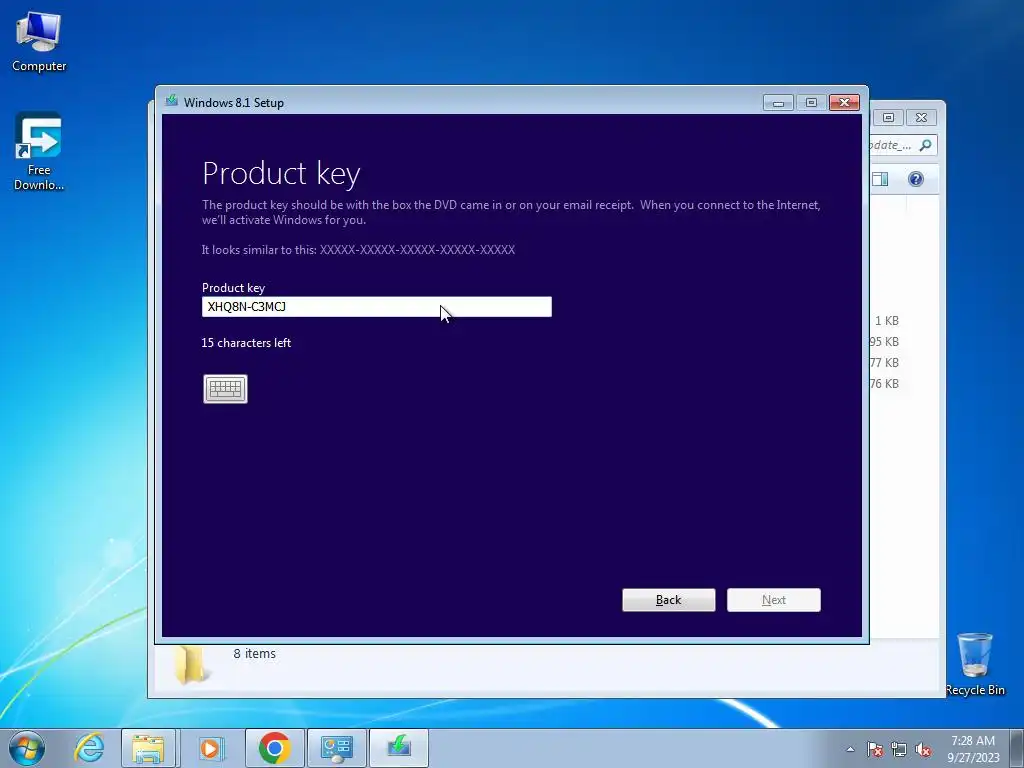This screenshot has width=1024, height=768.
Task: Open the Computer desktop icon
Action: 39,41
